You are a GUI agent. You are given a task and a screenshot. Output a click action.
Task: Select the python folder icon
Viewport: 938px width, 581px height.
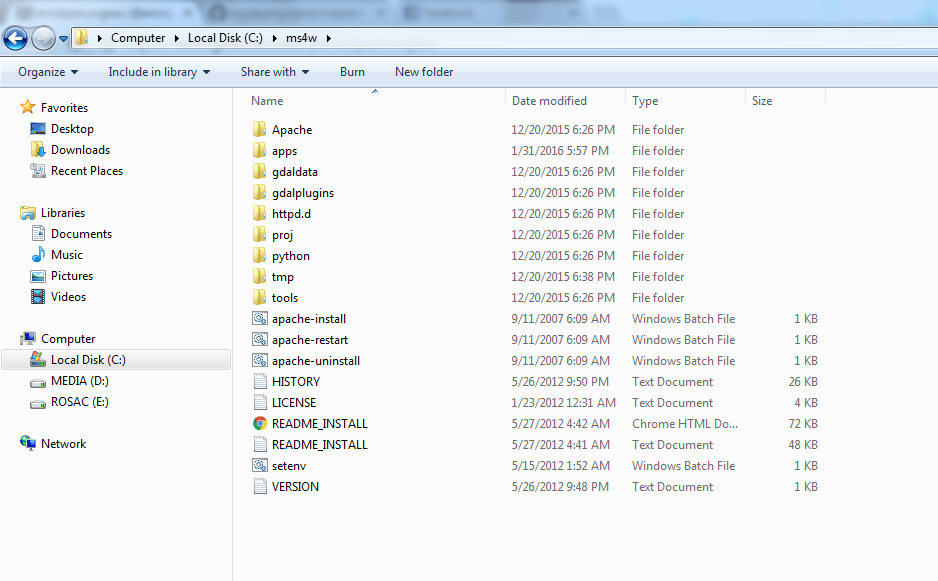click(260, 255)
